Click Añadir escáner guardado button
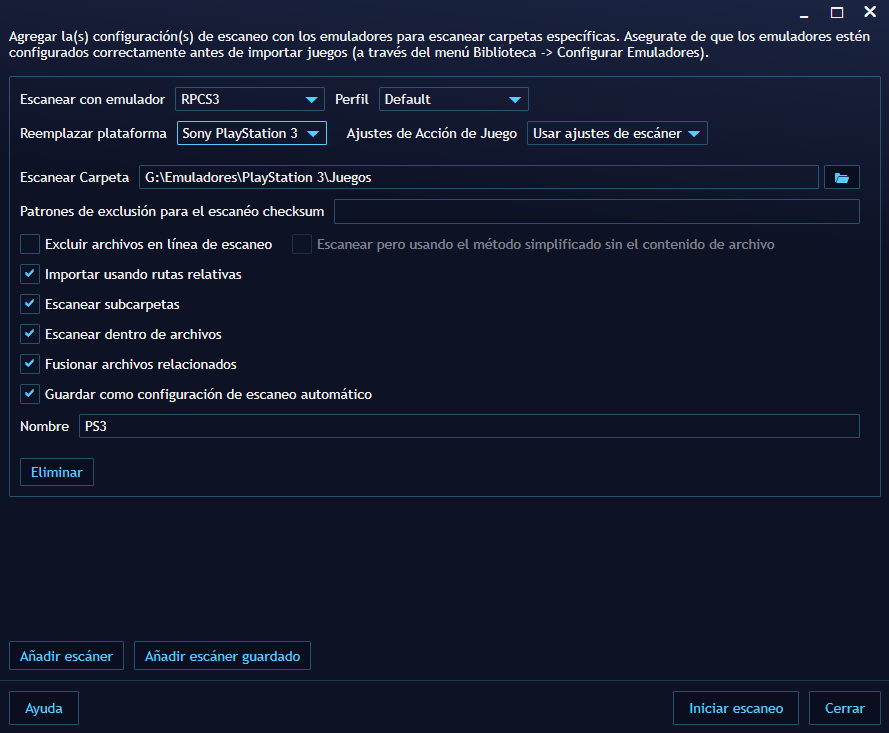The image size is (889, 733). (x=223, y=656)
